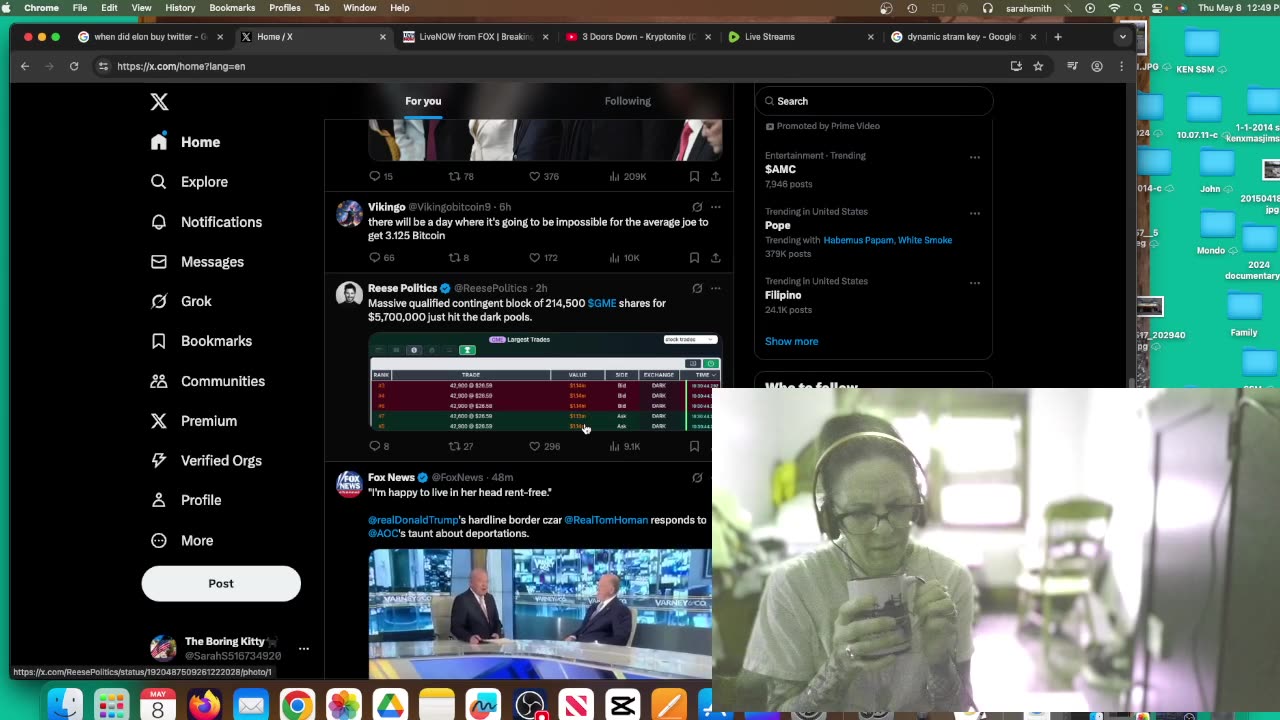Open more options on Reese Politics post
The image size is (1280, 720).
click(715, 288)
